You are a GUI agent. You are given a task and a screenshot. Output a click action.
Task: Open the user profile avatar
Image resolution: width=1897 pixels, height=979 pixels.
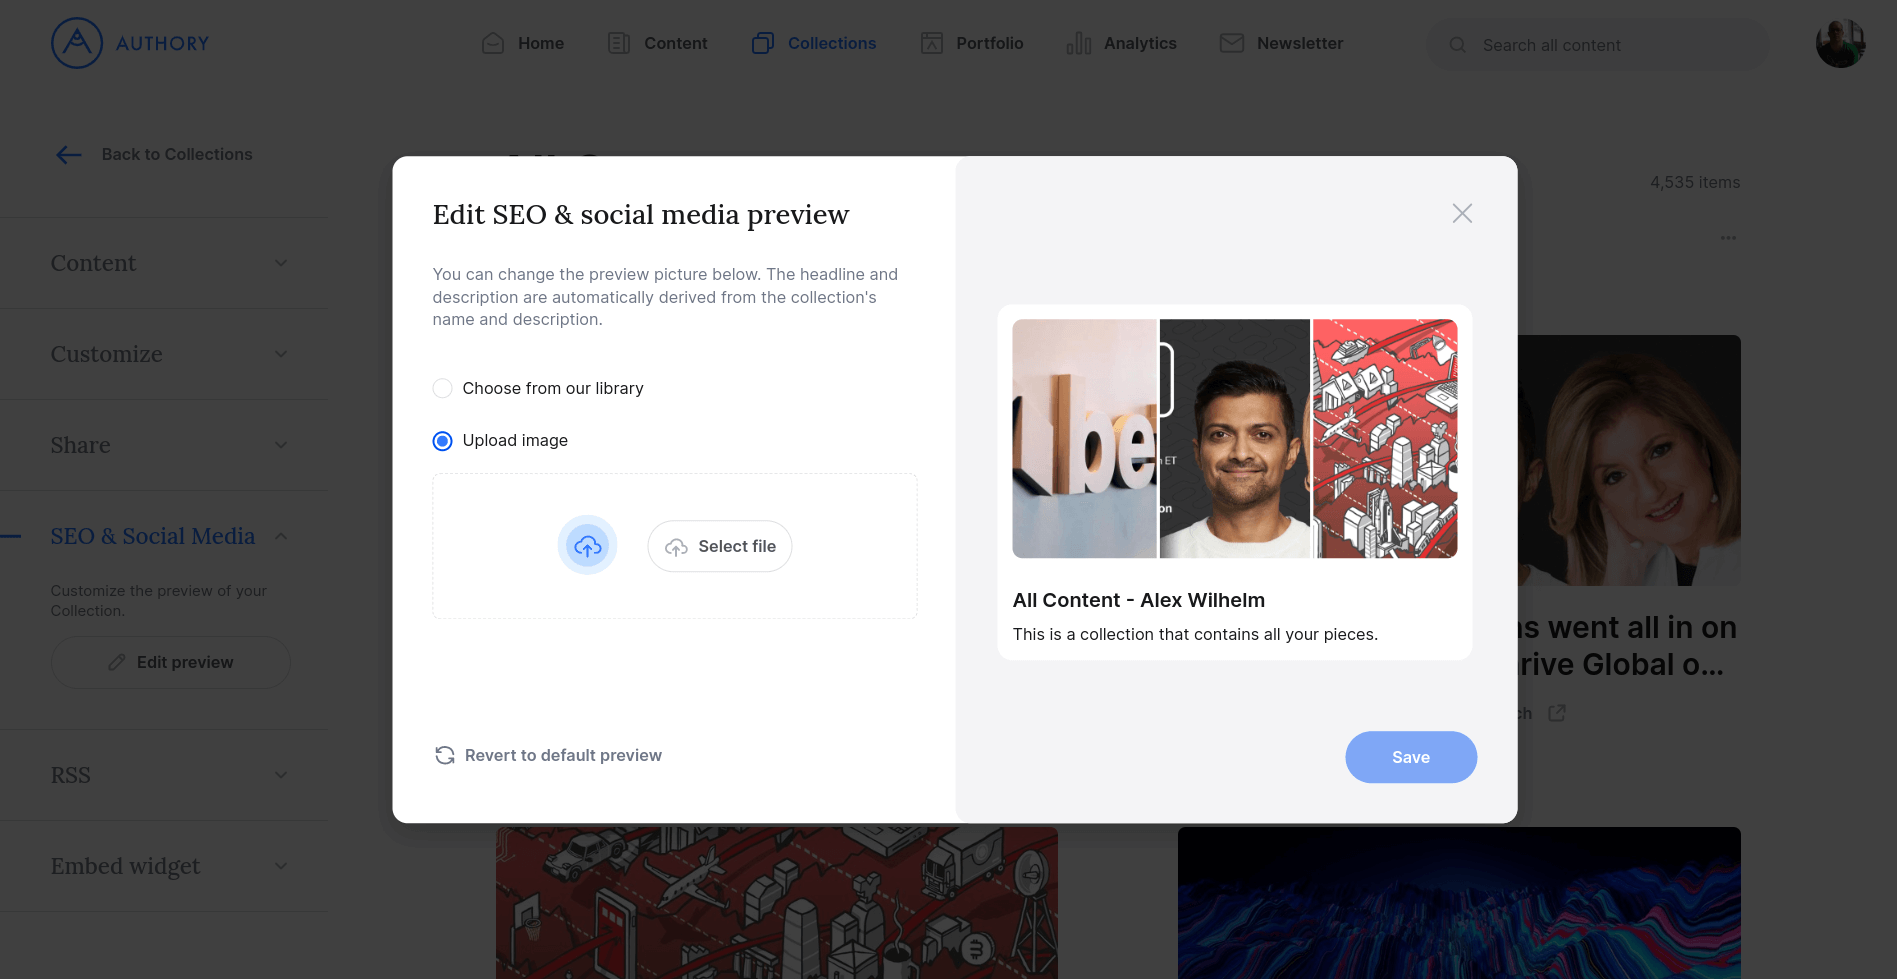click(x=1839, y=44)
